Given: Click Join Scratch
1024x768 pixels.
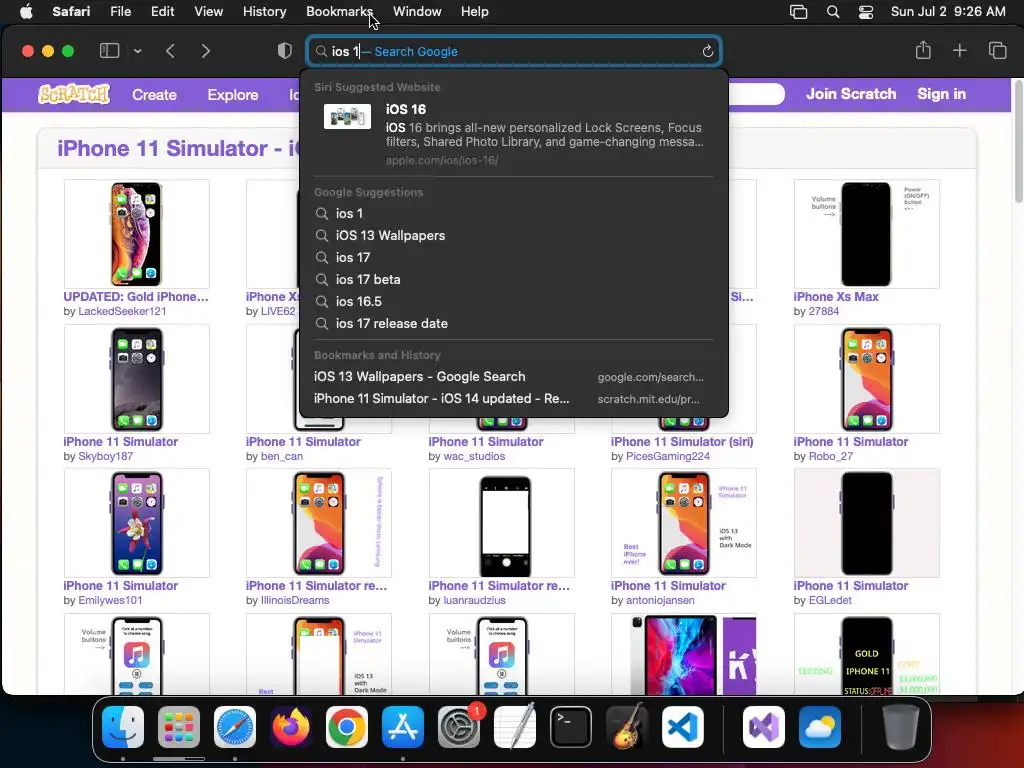Looking at the screenshot, I should (851, 94).
